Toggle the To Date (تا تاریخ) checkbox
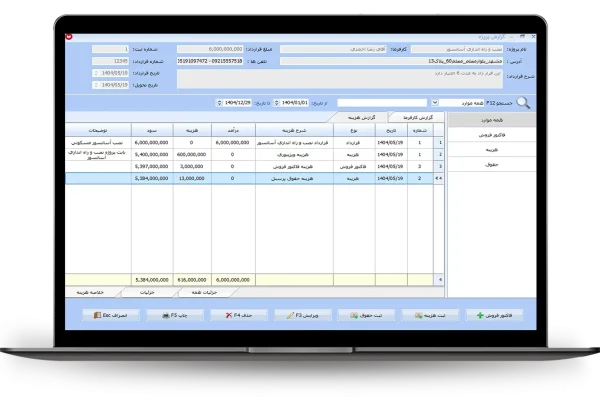The height and width of the screenshot is (400, 600). pyautogui.click(x=220, y=102)
